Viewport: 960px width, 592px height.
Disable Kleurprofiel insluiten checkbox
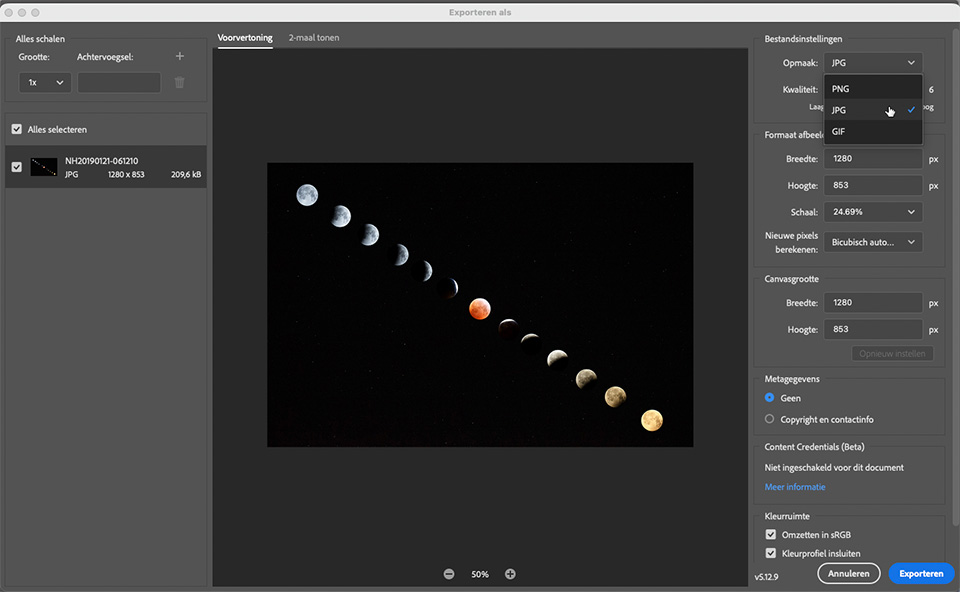(x=771, y=553)
